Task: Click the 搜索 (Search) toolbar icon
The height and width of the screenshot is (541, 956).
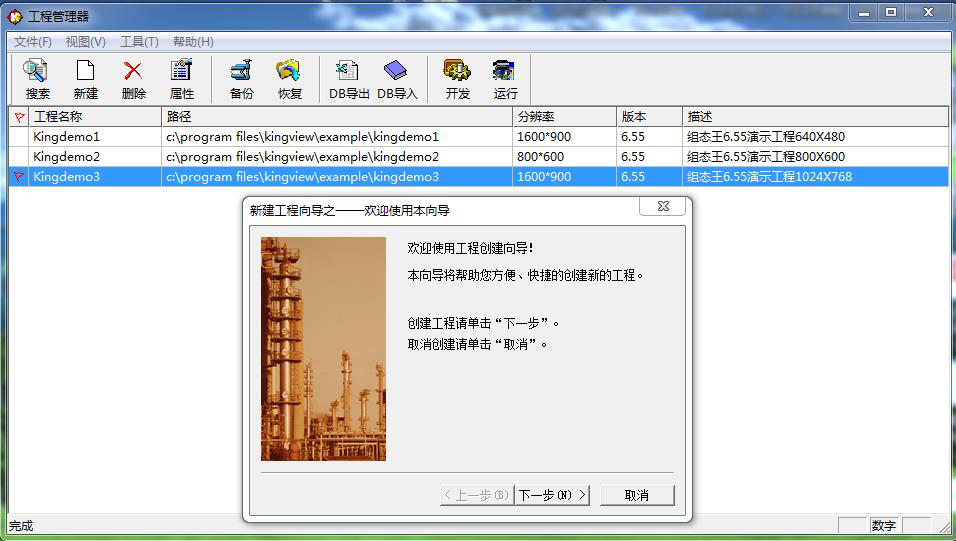Action: pos(37,79)
